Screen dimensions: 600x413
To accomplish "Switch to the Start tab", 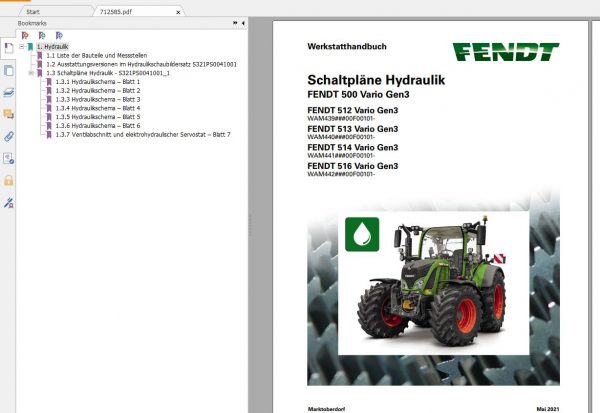I will [33, 12].
